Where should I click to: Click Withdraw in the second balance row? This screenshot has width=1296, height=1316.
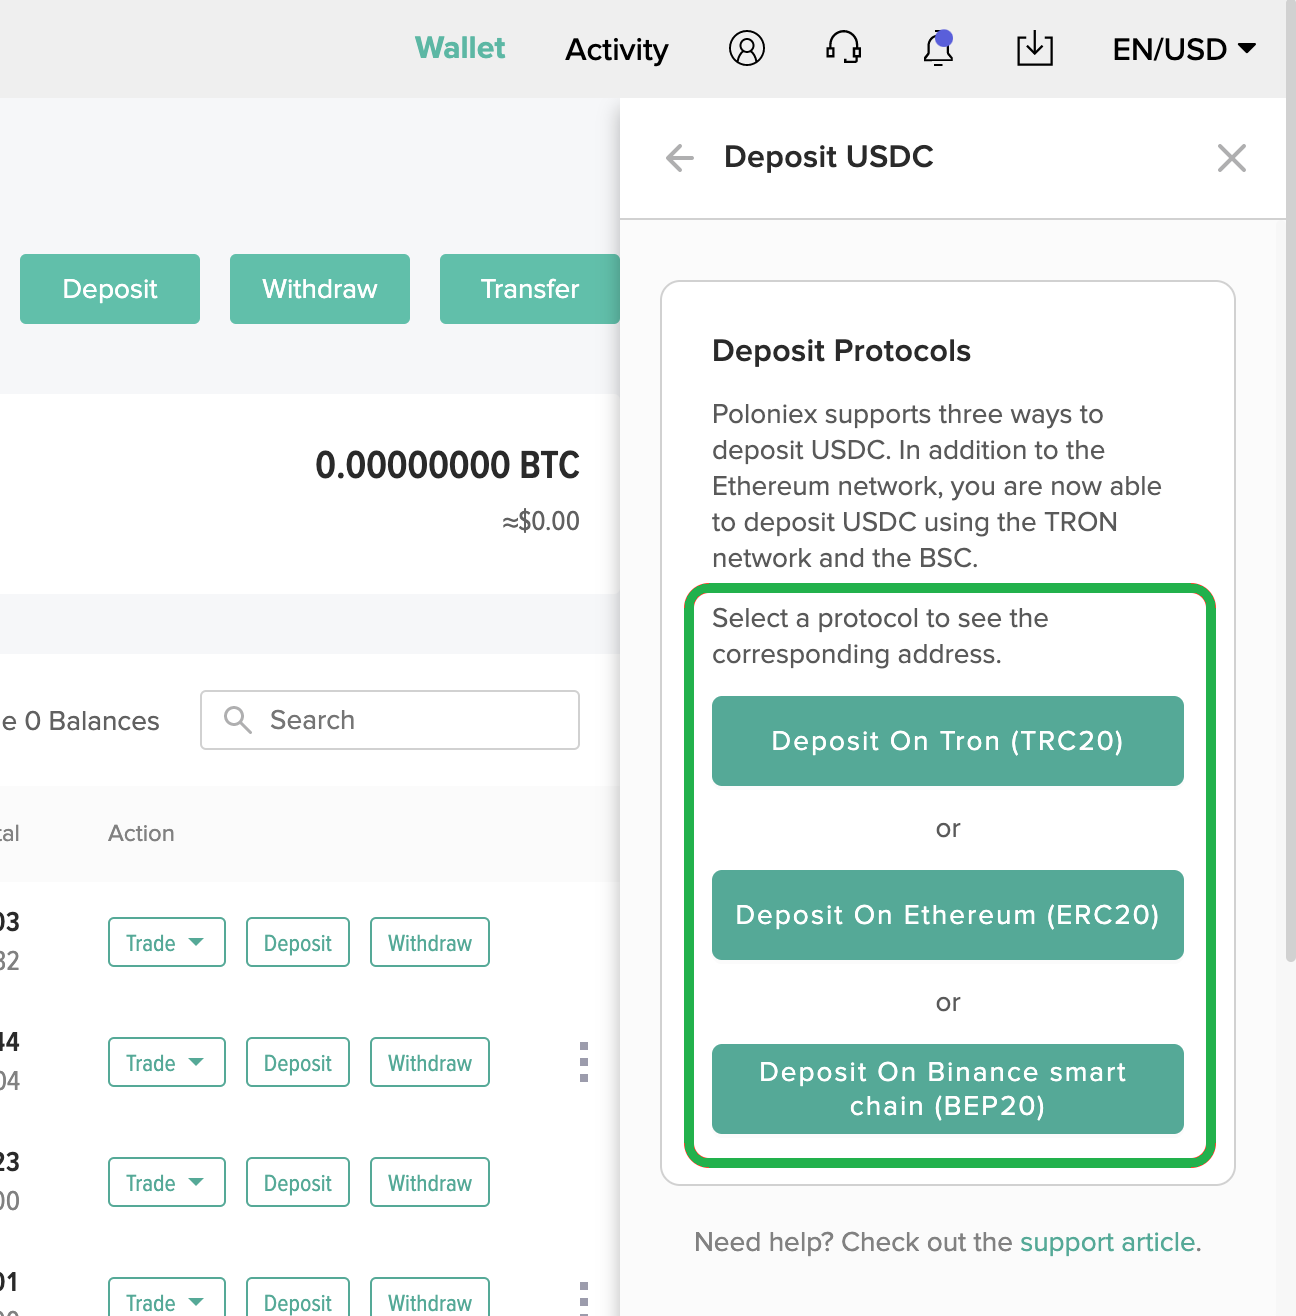430,1062
